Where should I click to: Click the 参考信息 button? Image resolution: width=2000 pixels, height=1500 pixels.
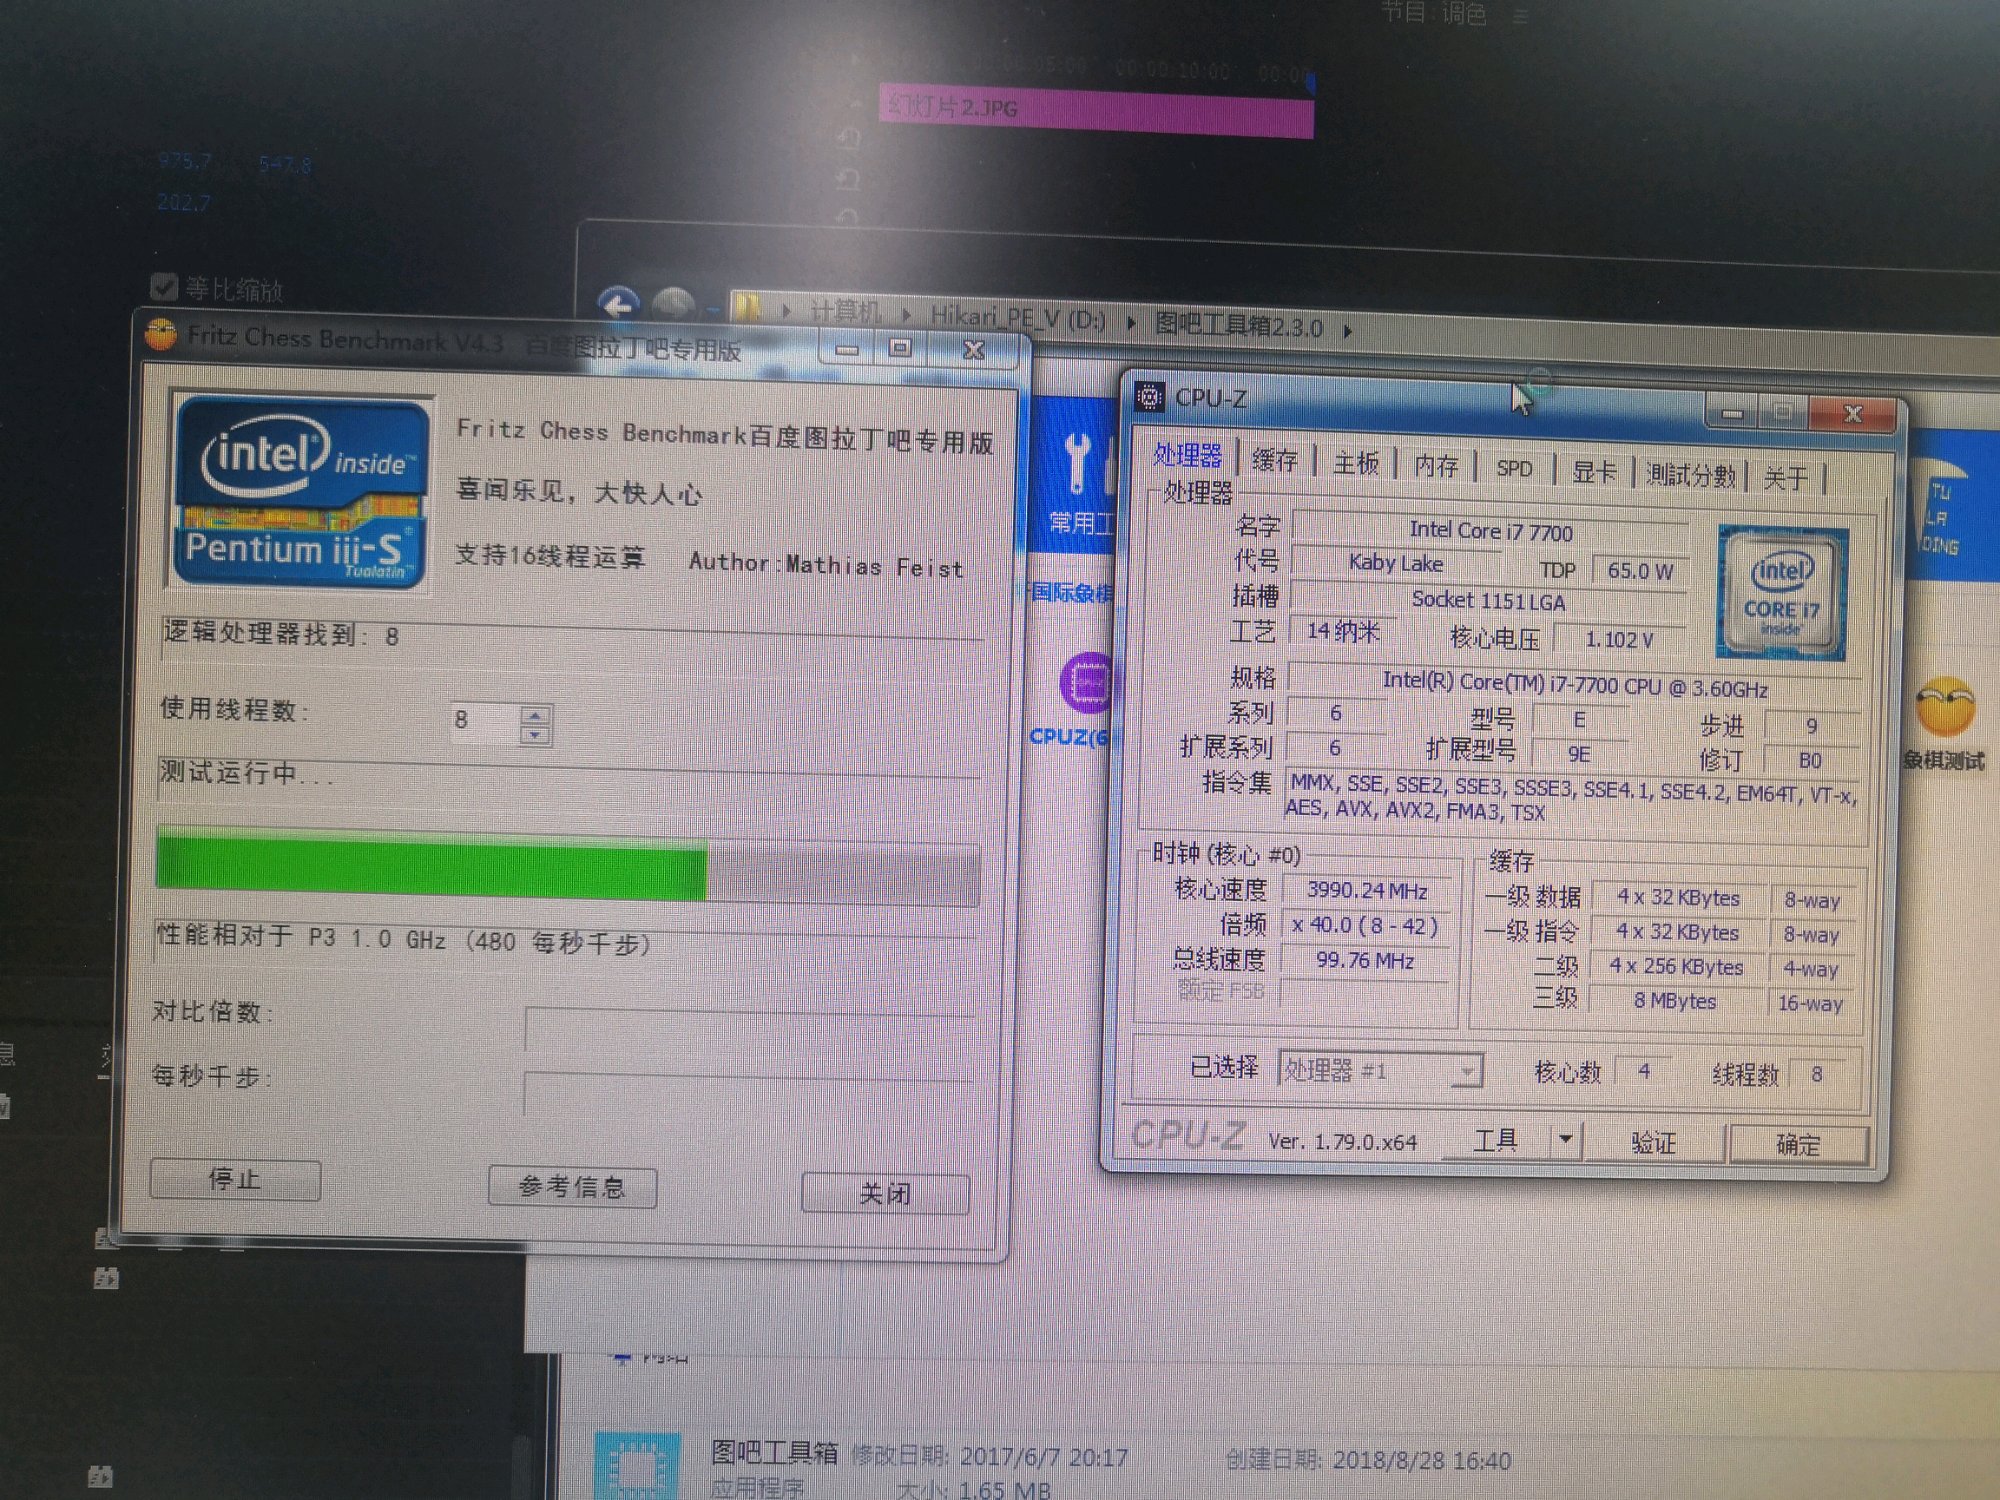(572, 1187)
